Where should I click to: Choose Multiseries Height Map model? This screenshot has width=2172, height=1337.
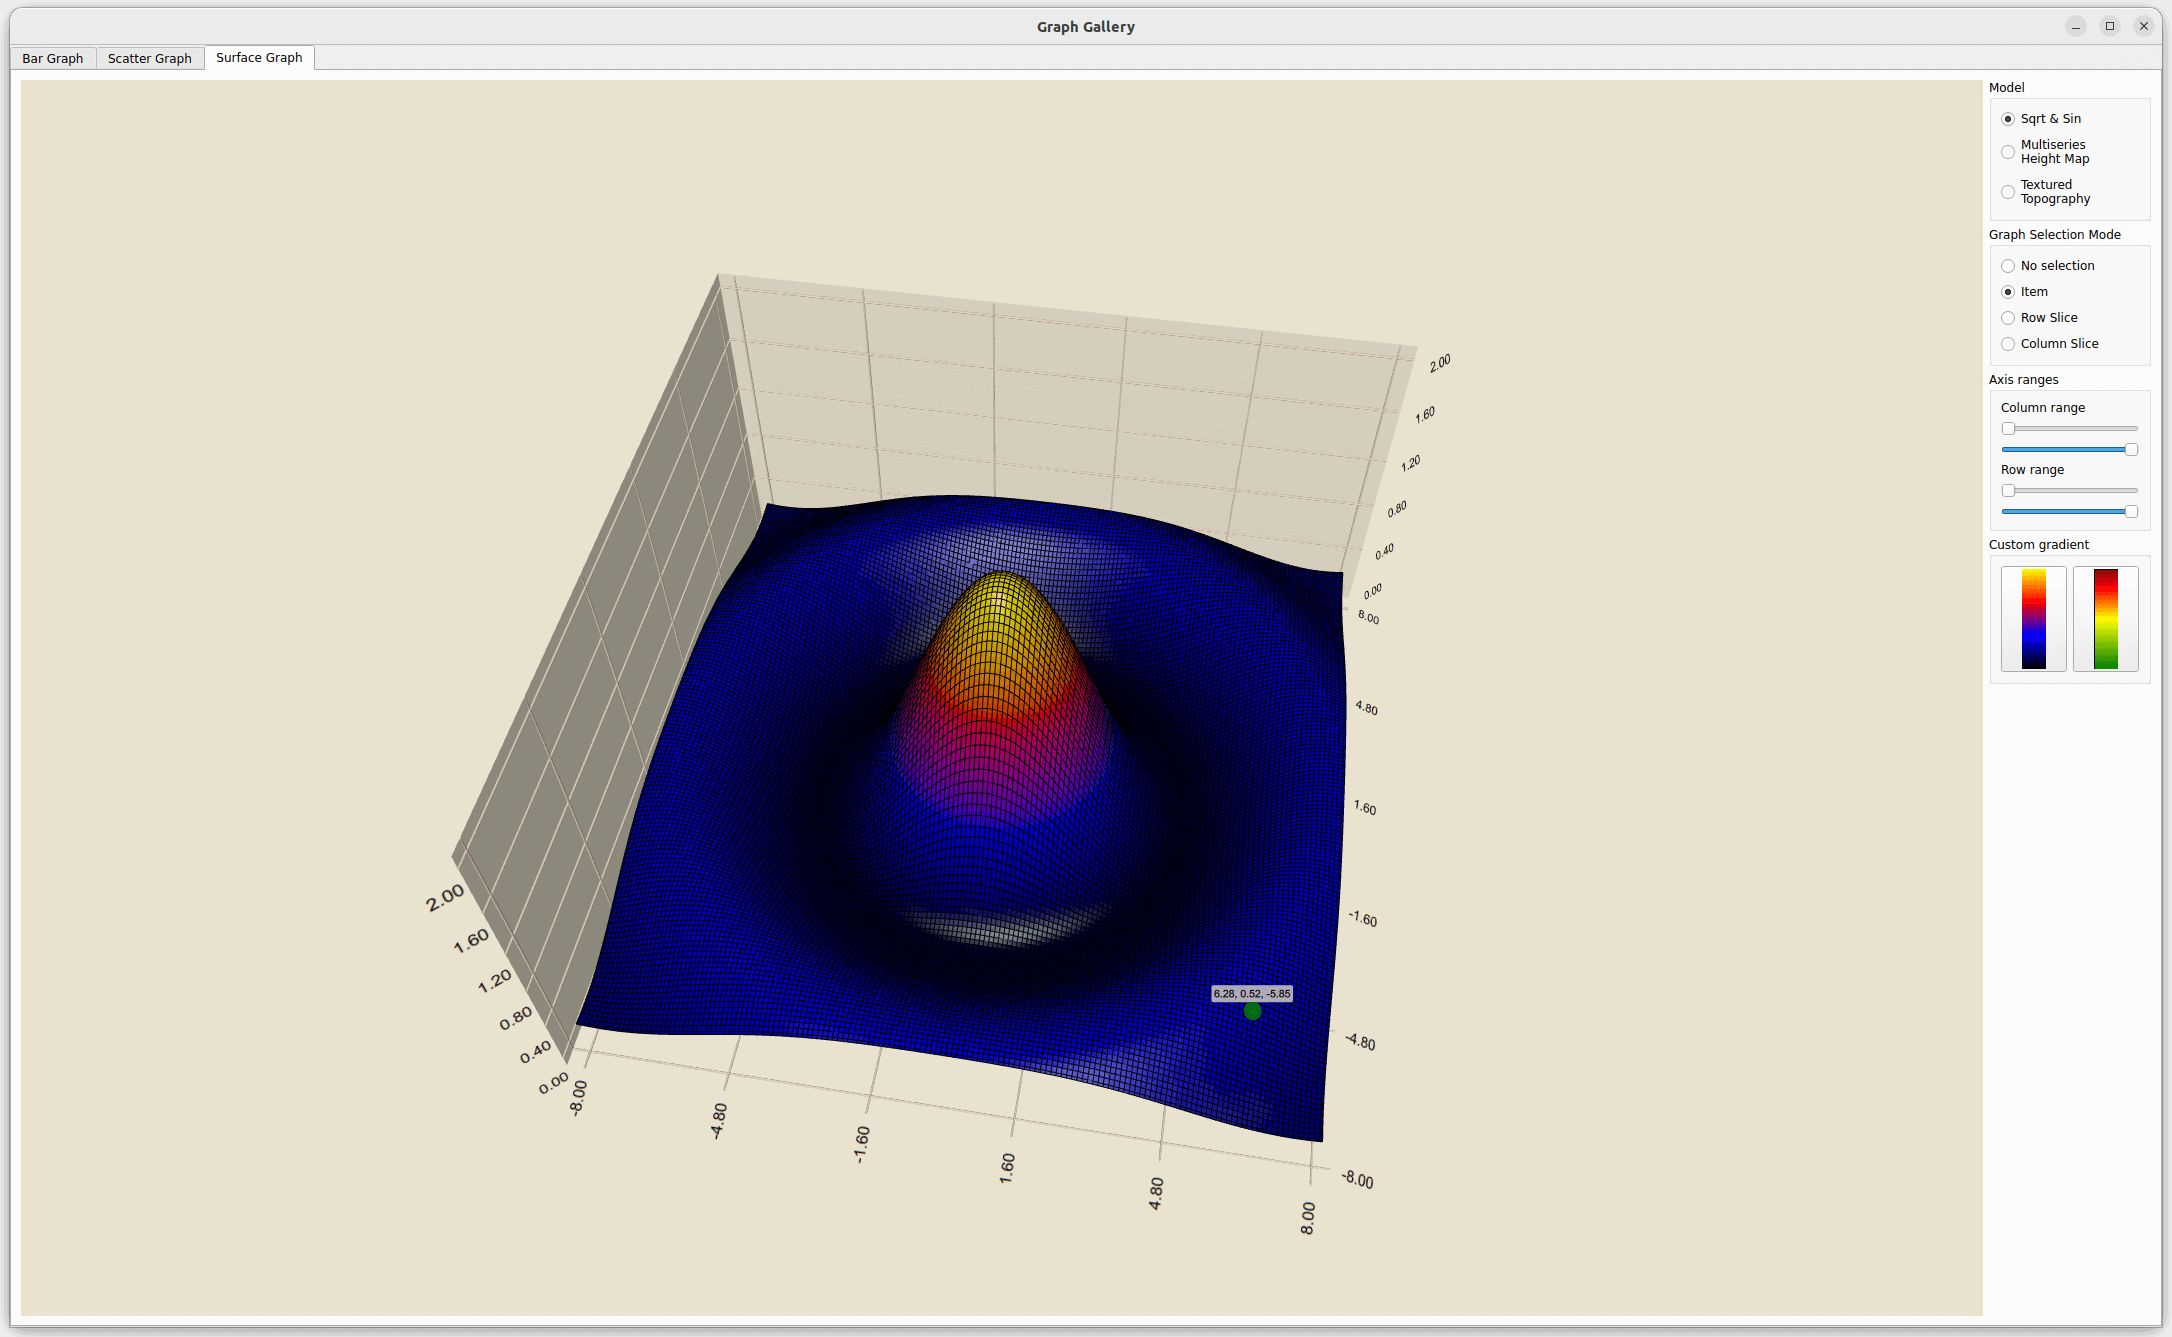pyautogui.click(x=2008, y=152)
